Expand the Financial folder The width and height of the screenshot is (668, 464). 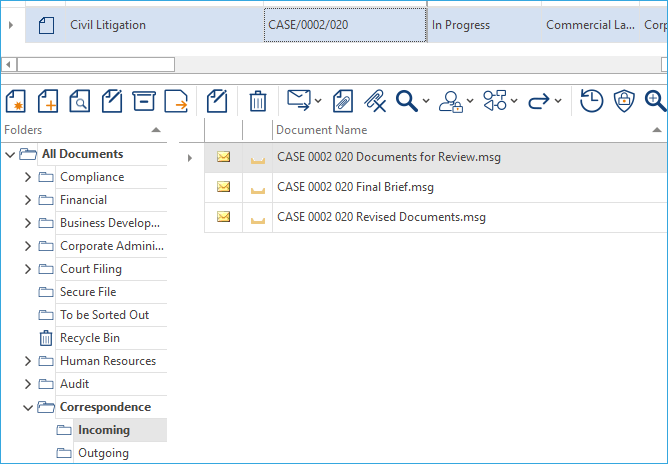pos(28,200)
